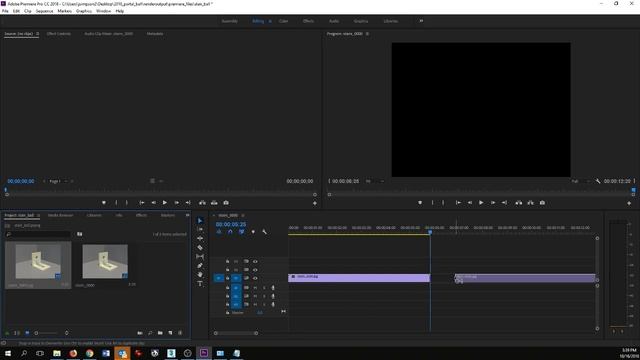The image size is (640, 360).
Task: Toggle Snap magnet in timeline
Action: 230,232
